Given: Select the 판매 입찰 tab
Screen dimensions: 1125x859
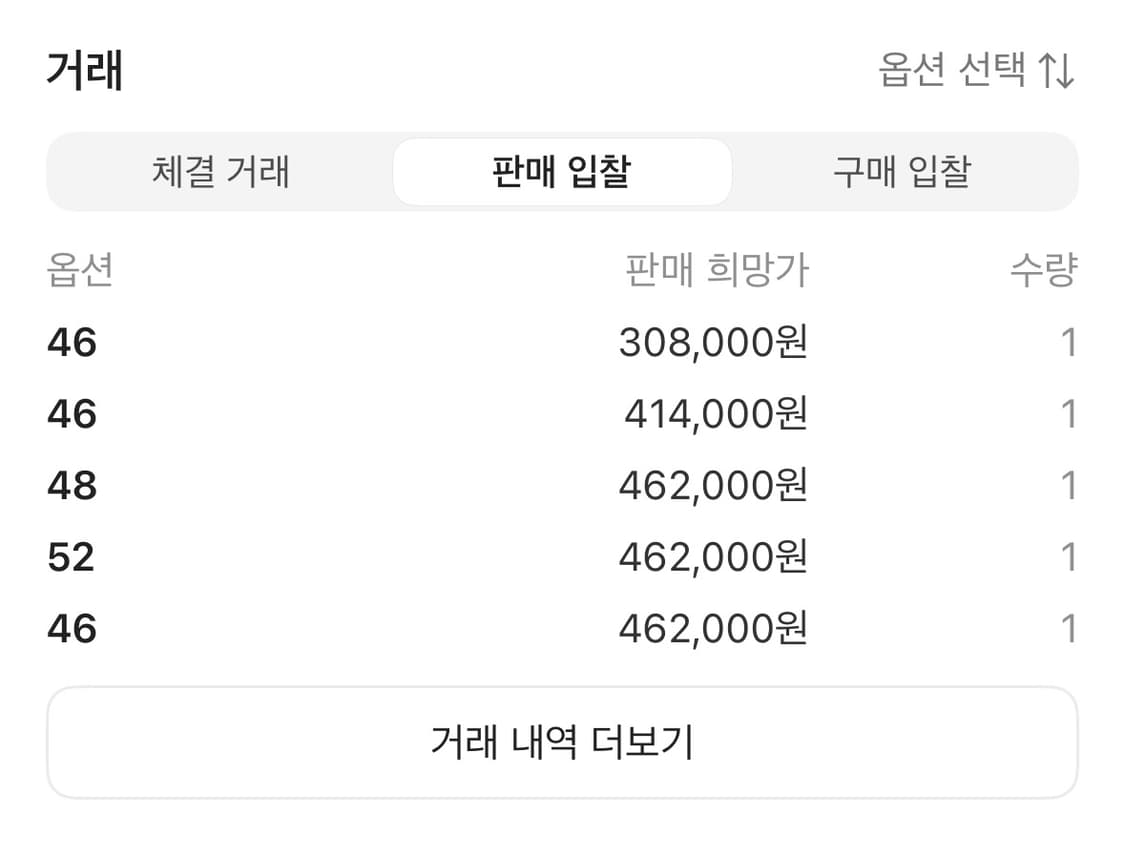Looking at the screenshot, I should [x=562, y=172].
